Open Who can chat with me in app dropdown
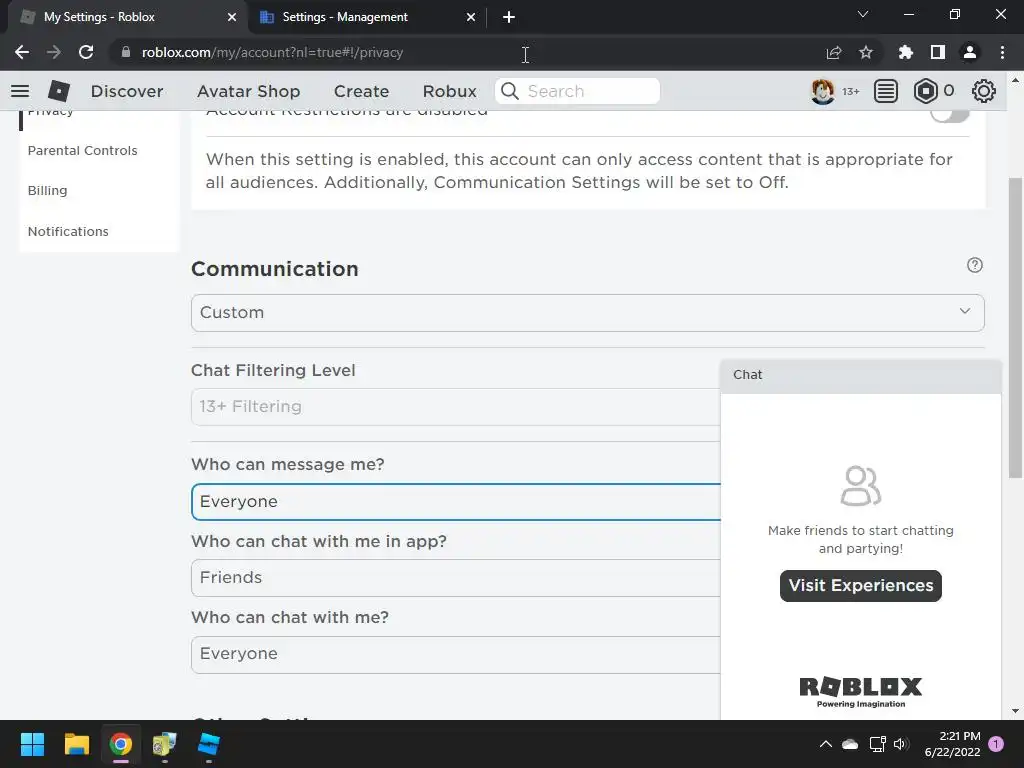 coord(456,578)
